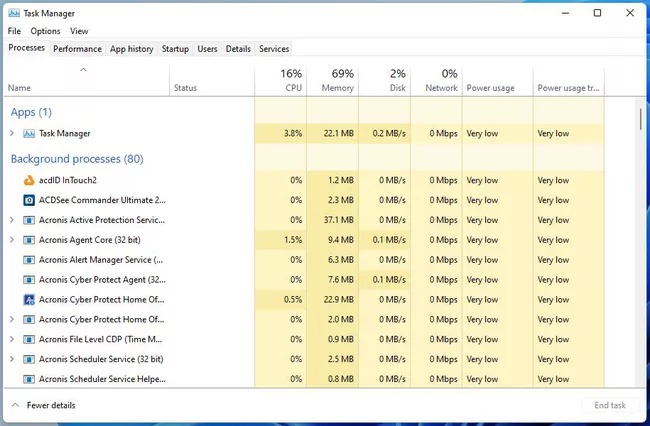
Task: Minimize the Task Manager window
Action: pos(565,13)
